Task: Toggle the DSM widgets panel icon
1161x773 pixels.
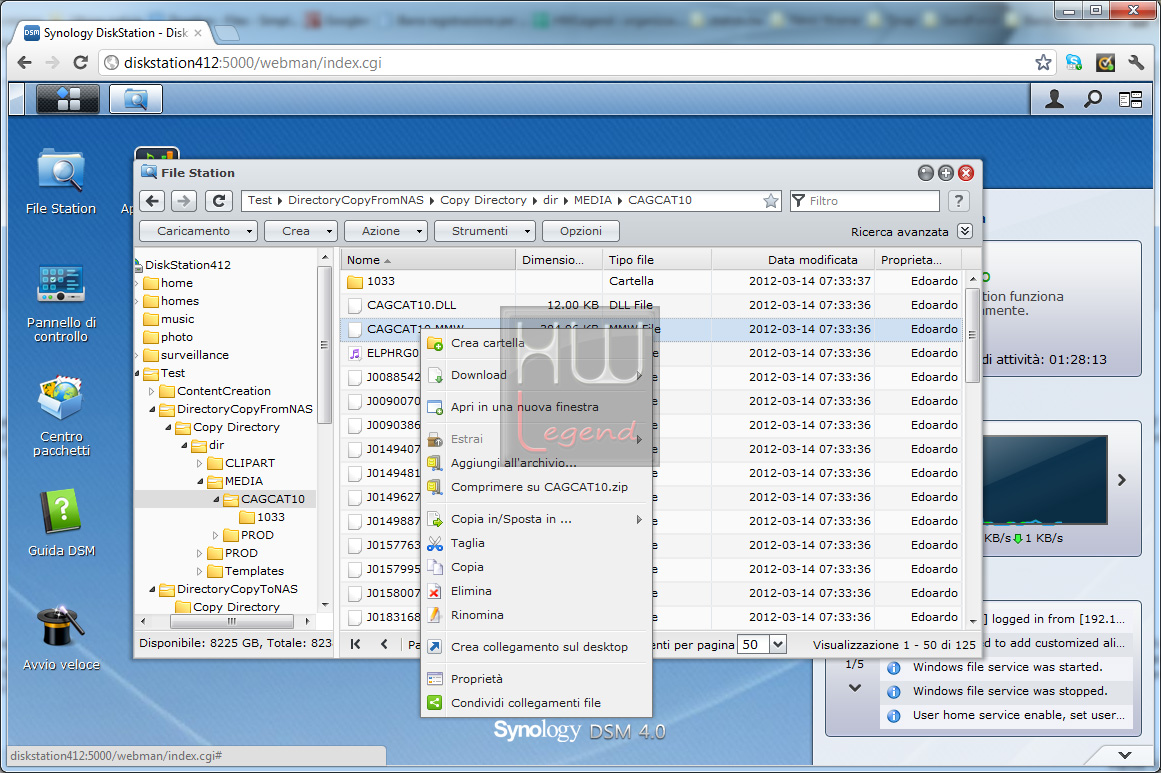Action: coord(1131,99)
